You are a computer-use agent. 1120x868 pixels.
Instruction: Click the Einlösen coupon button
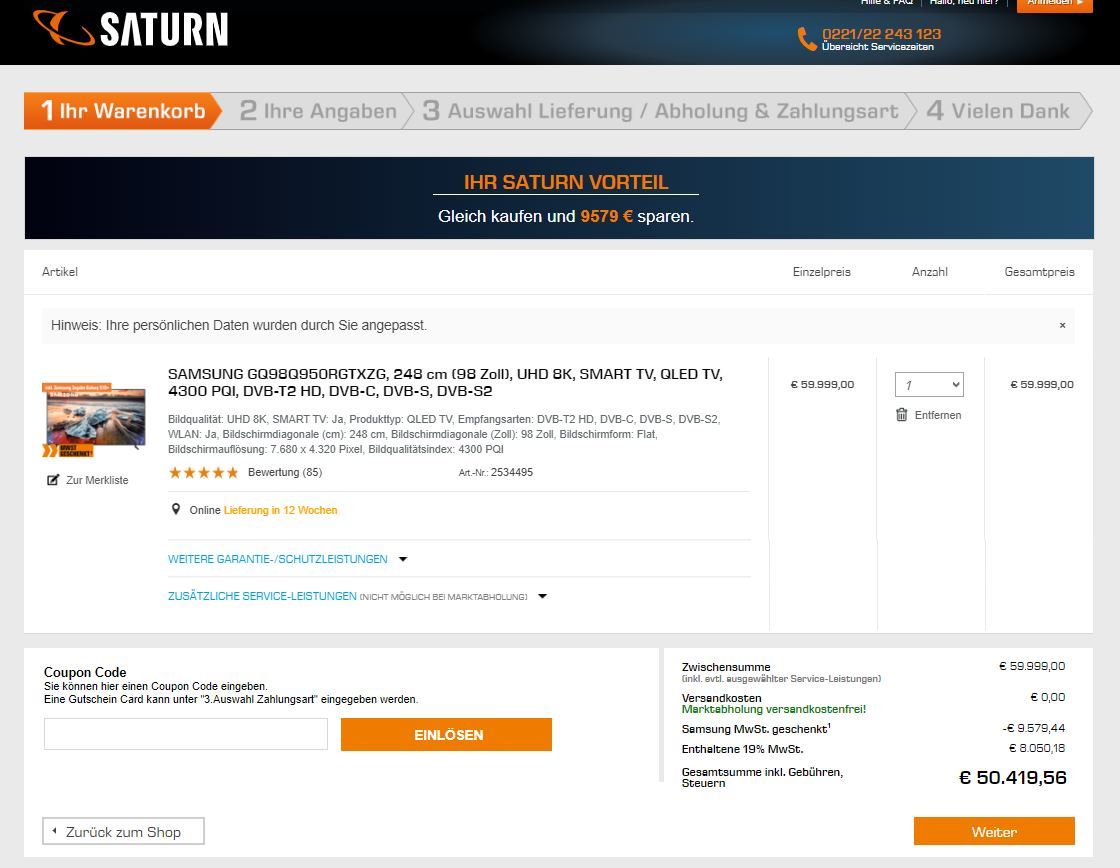tap(446, 734)
